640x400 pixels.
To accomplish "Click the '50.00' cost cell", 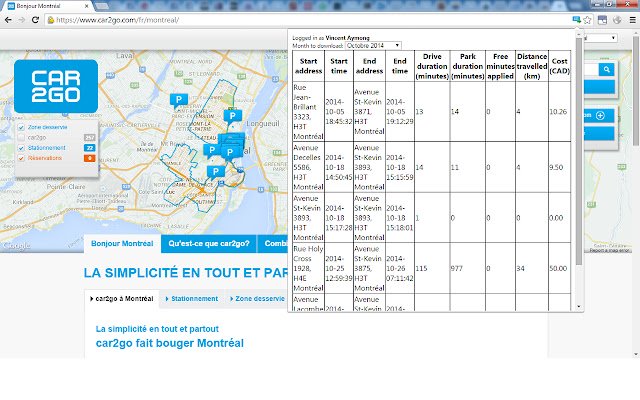I will [560, 268].
